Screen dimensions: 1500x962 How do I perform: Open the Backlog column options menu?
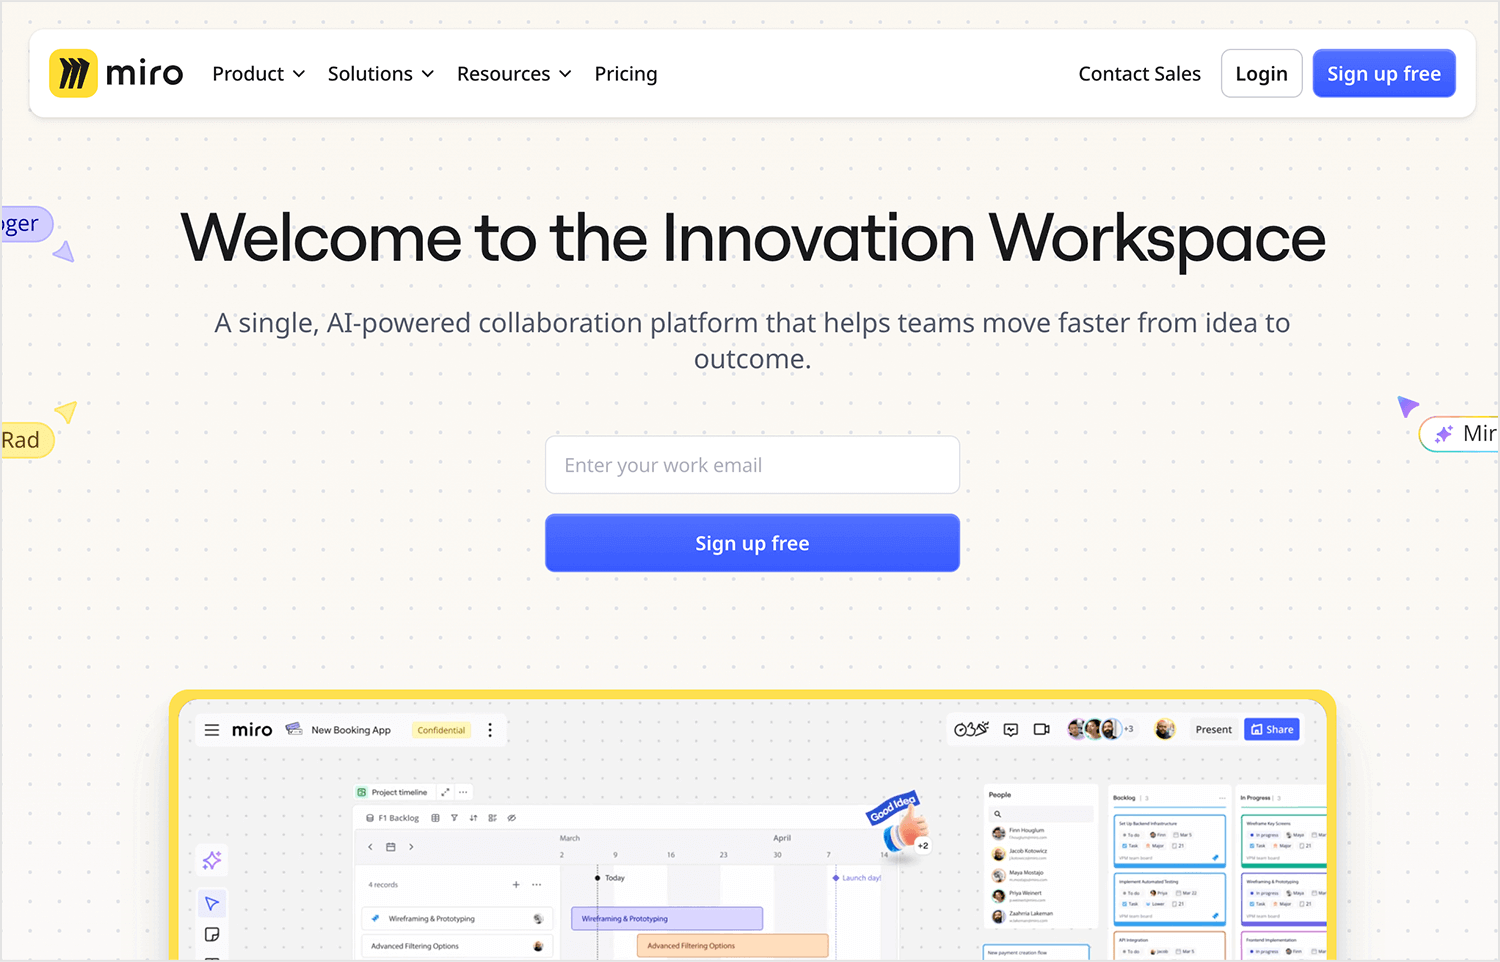coord(1221,798)
